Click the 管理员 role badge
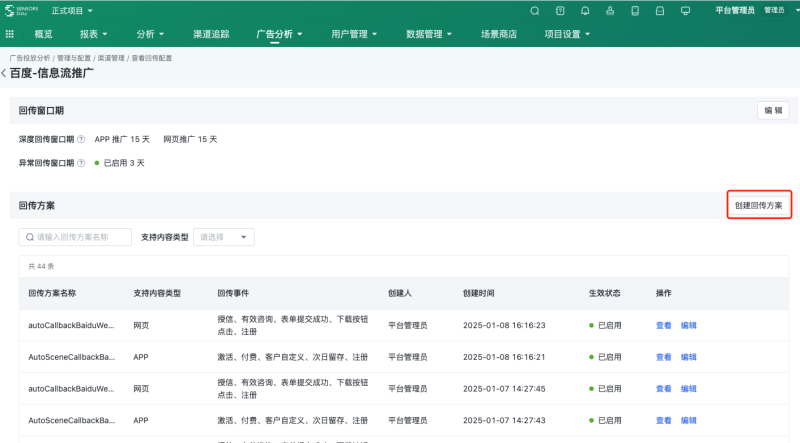This screenshot has width=800, height=443. coord(774,10)
